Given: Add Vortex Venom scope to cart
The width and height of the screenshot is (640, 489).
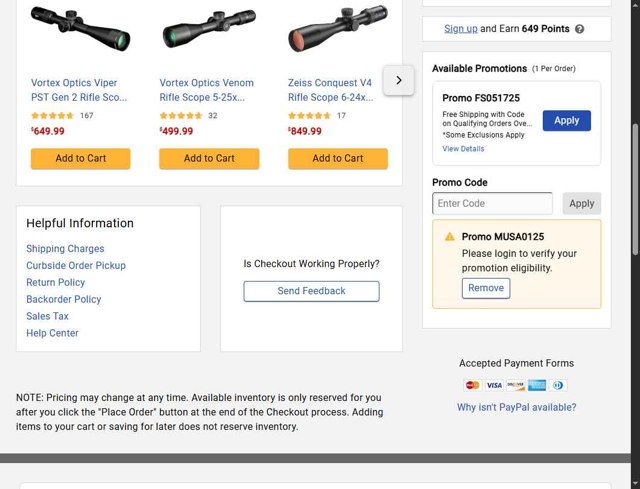Looking at the screenshot, I should 209,158.
